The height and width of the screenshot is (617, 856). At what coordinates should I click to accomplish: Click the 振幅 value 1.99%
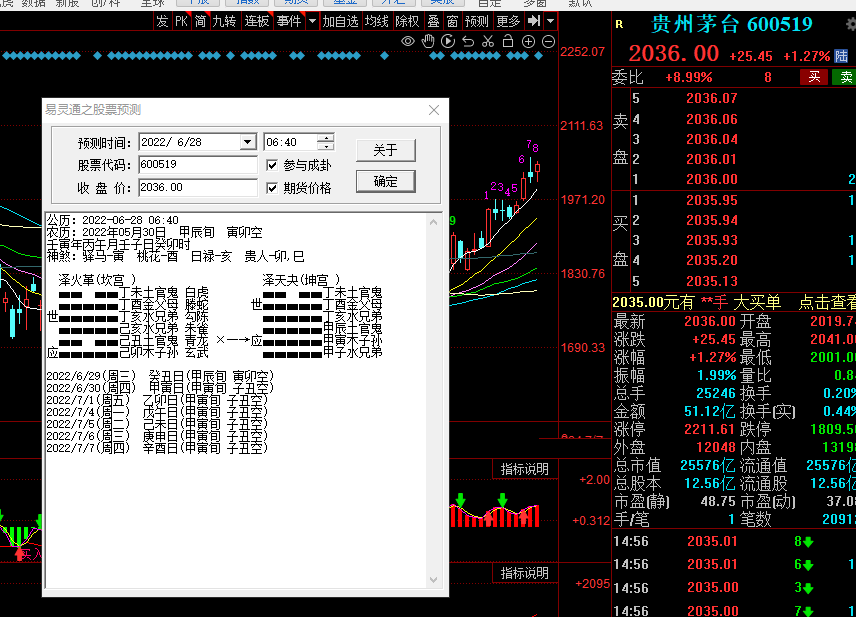[717, 375]
